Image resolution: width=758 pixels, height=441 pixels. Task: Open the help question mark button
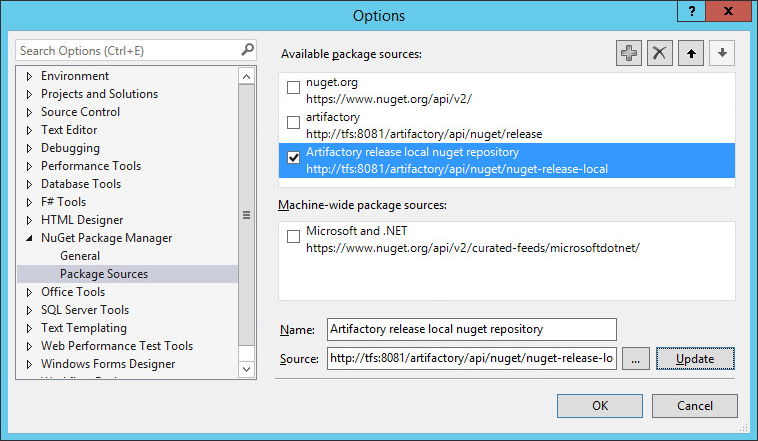[691, 11]
